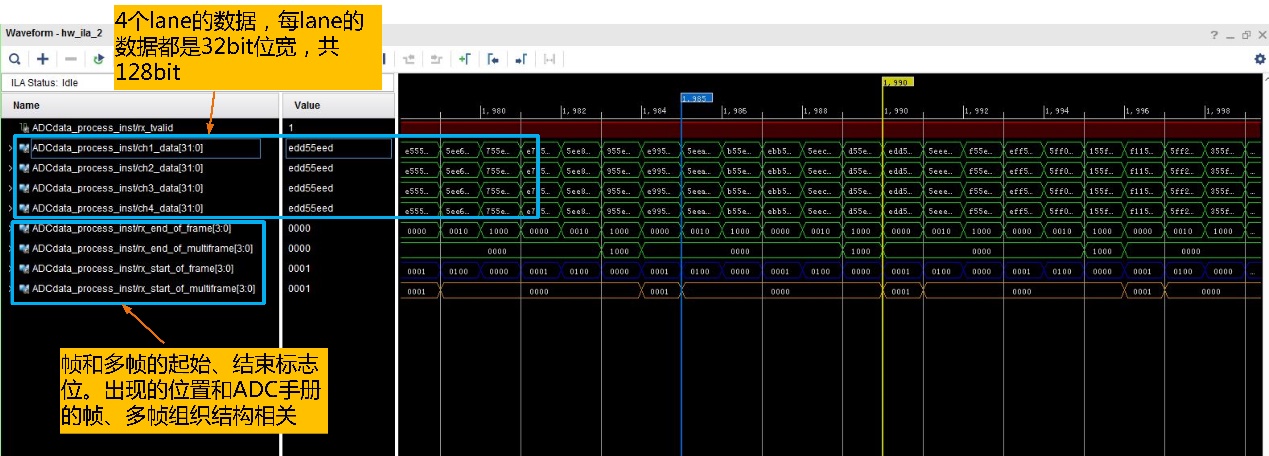This screenshot has height=456, width=1269.
Task: Expand the ch4_data[31:0] bus
Action: (11, 208)
